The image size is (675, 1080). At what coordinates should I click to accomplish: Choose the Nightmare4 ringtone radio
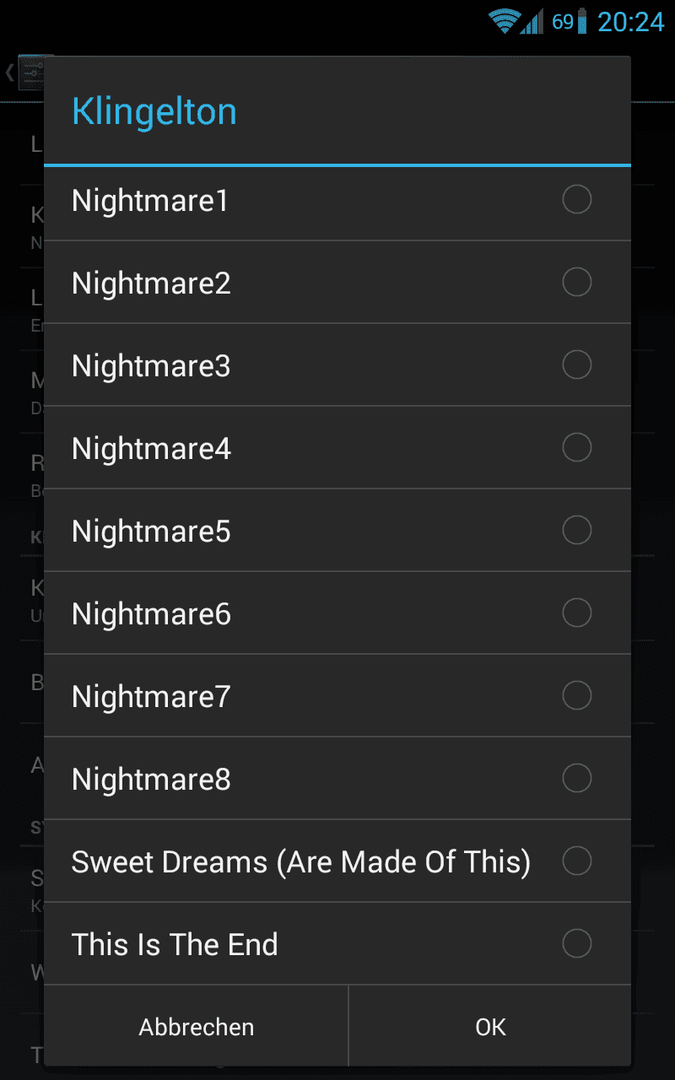(577, 448)
